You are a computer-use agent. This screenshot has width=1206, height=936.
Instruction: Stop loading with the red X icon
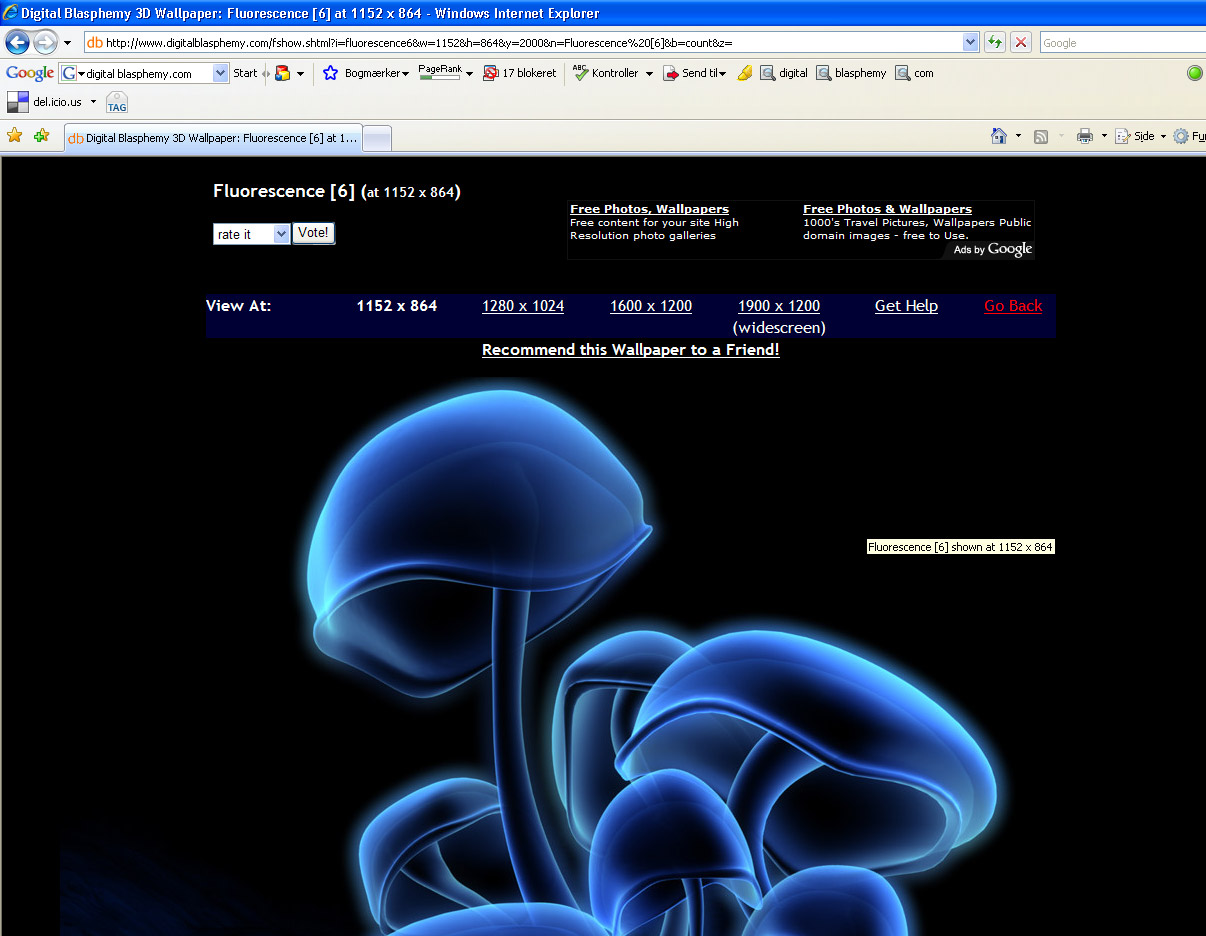point(1020,42)
